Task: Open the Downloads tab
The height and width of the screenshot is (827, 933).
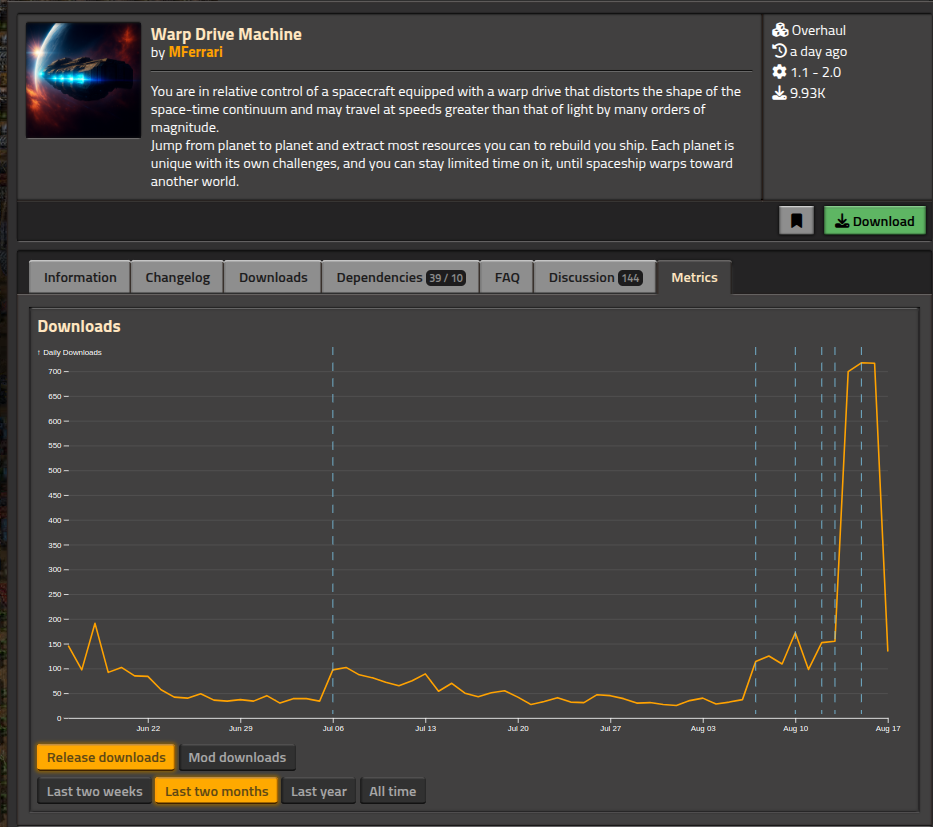Action: click(273, 277)
